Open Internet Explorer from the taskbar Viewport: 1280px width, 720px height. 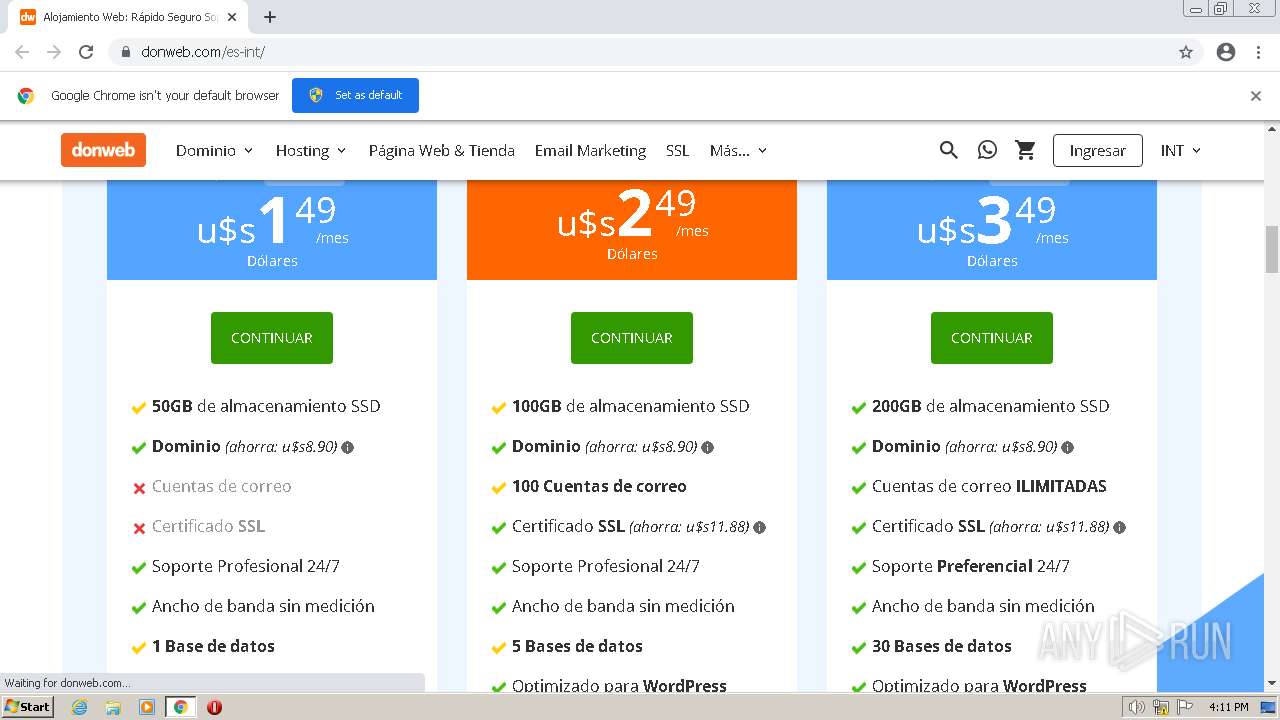coord(79,707)
